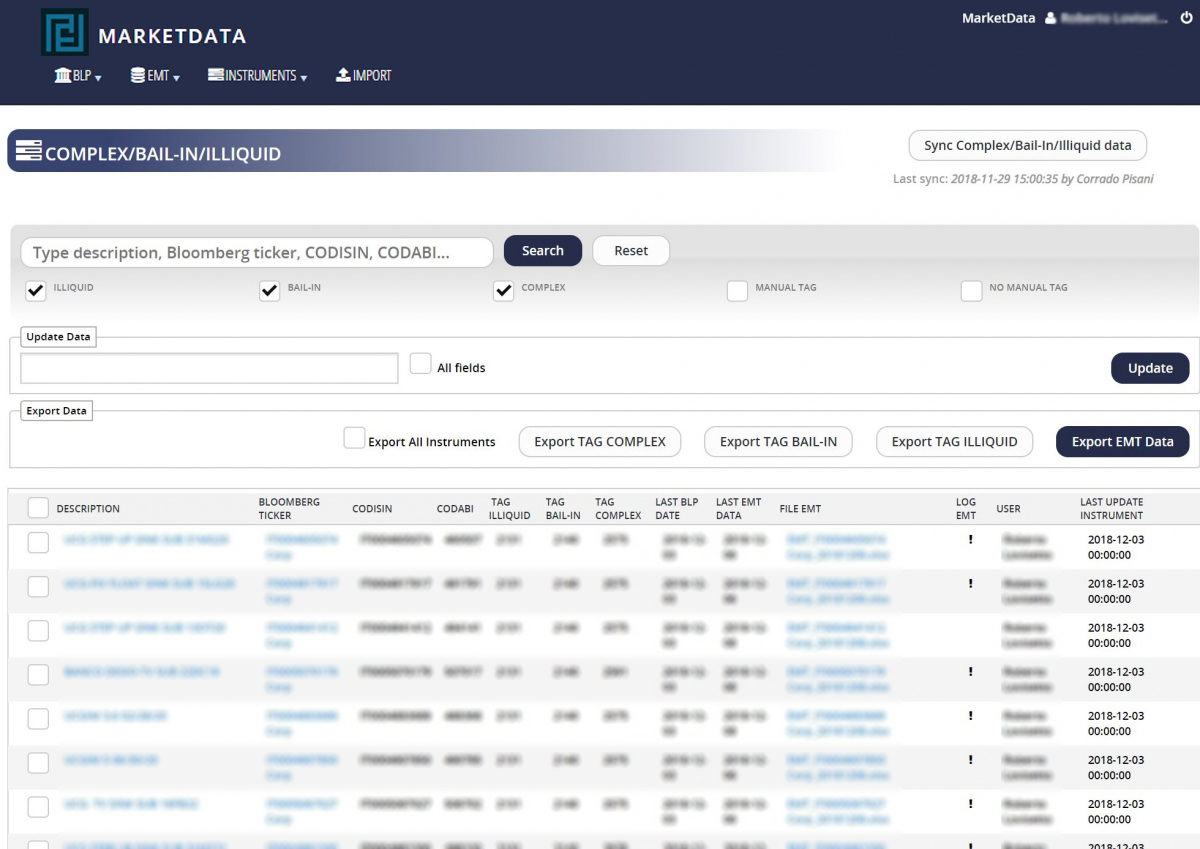The image size is (1200, 849).
Task: Click the DESCRIPTION column header
Action: tap(88, 509)
